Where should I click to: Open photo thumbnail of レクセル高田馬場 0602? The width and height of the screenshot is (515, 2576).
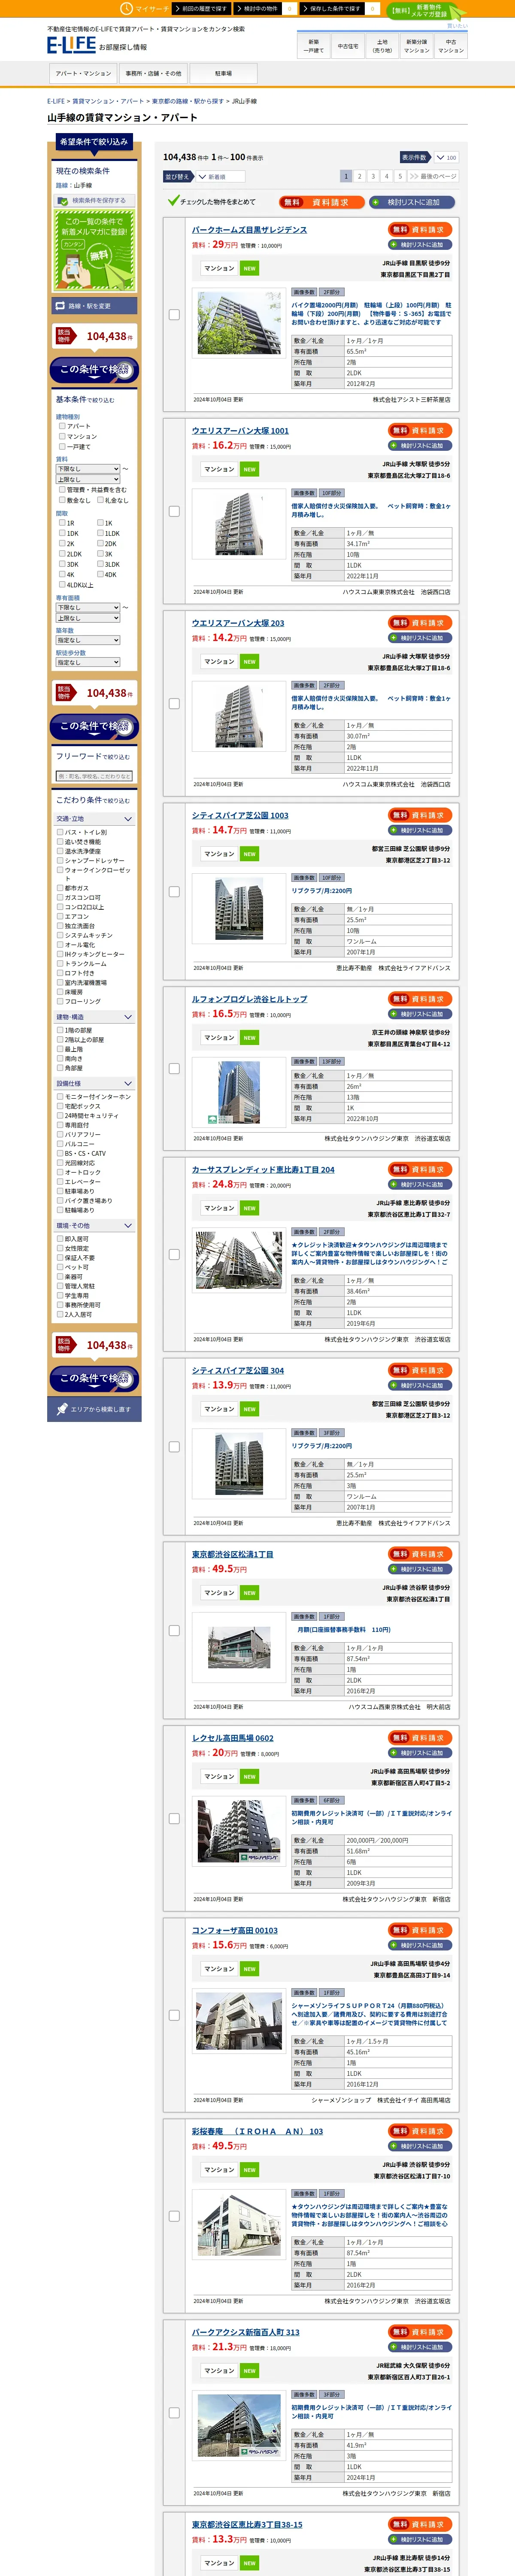click(238, 1832)
